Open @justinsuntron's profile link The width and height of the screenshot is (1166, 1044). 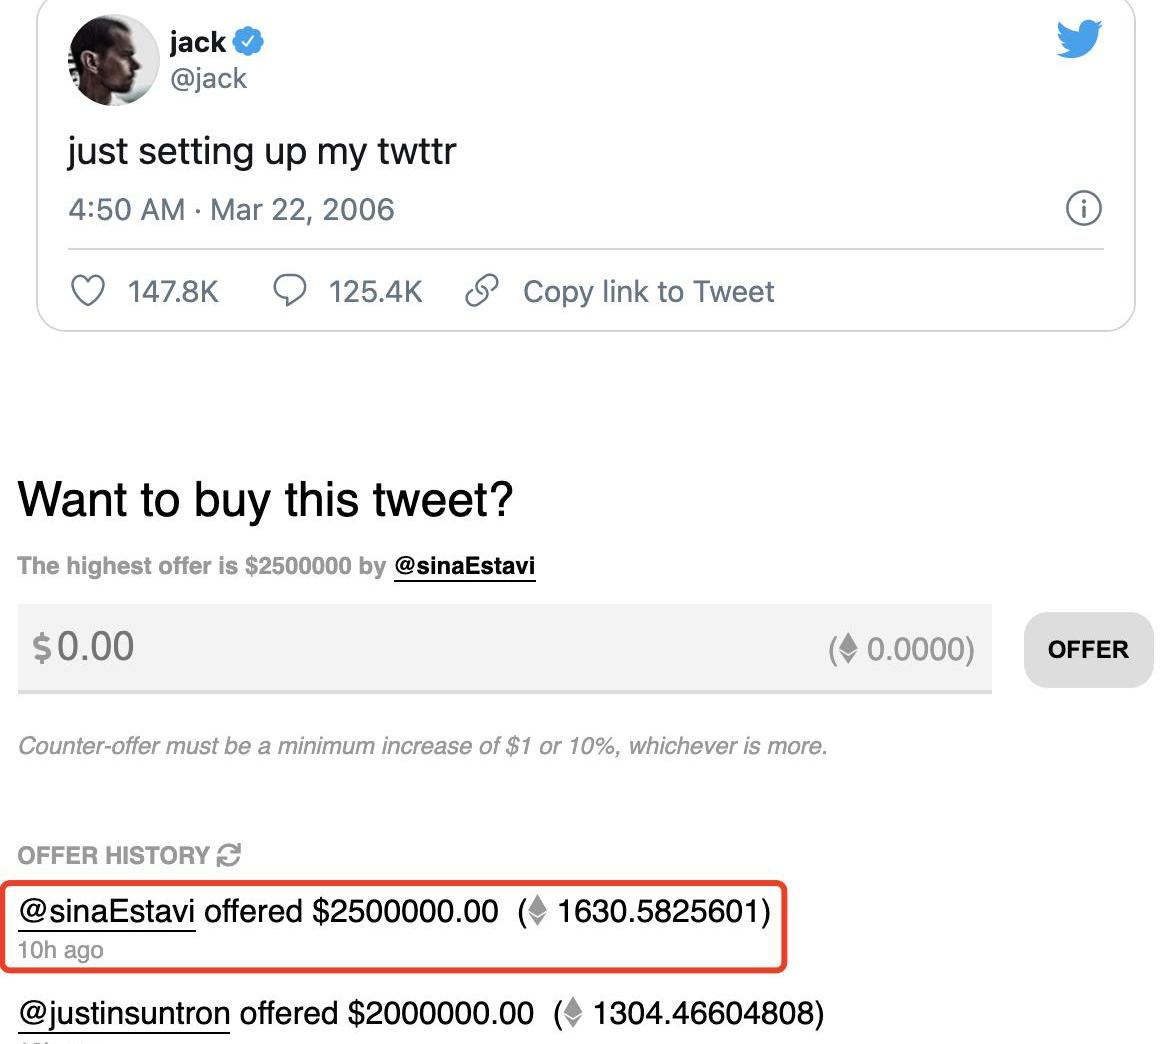coord(125,1013)
